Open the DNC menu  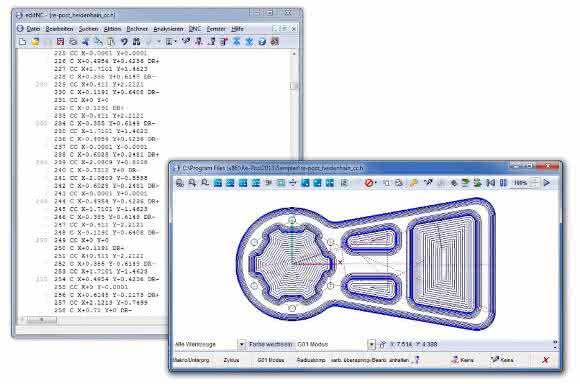coord(195,29)
